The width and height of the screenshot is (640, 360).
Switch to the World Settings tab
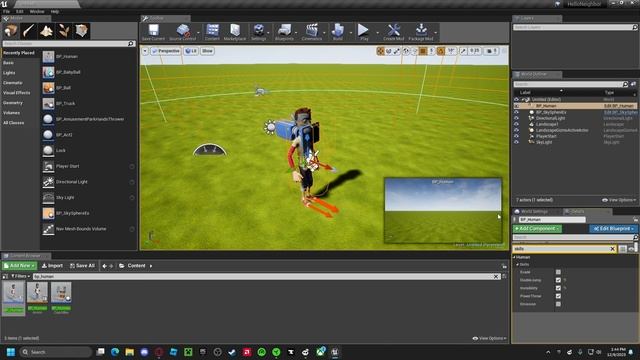(x=534, y=211)
